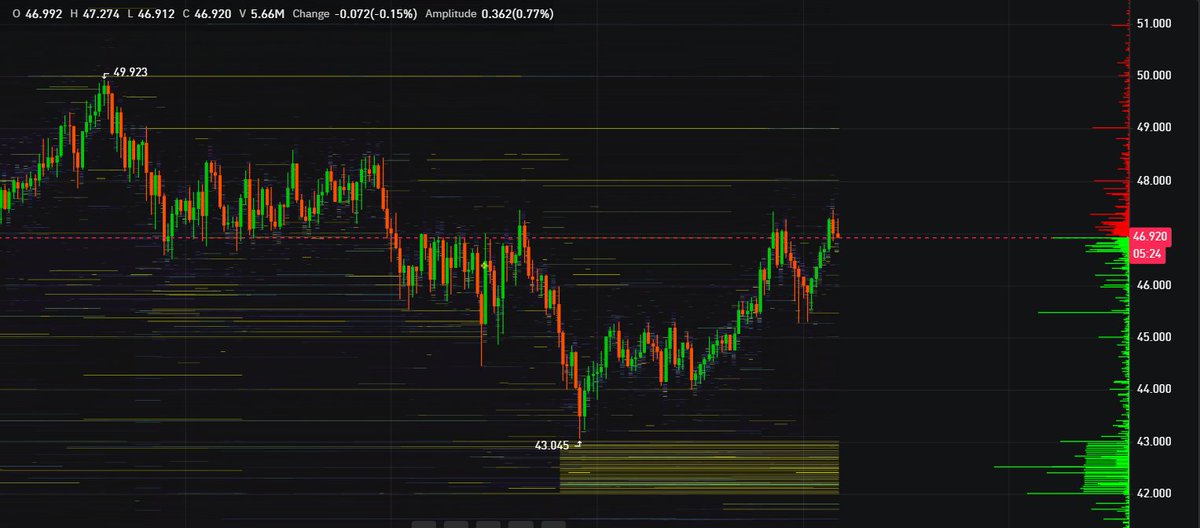Select the 49.923 high price marker label

(130, 73)
